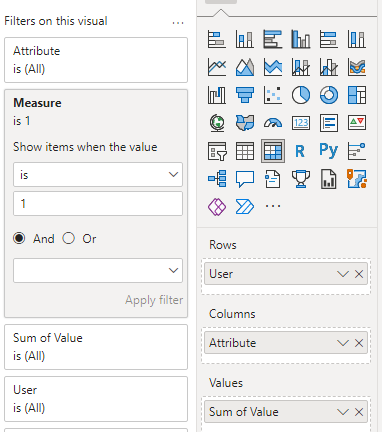Screen dimensions: 382x432
Task: Select the Ribbon chart visual
Action: [357, 67]
